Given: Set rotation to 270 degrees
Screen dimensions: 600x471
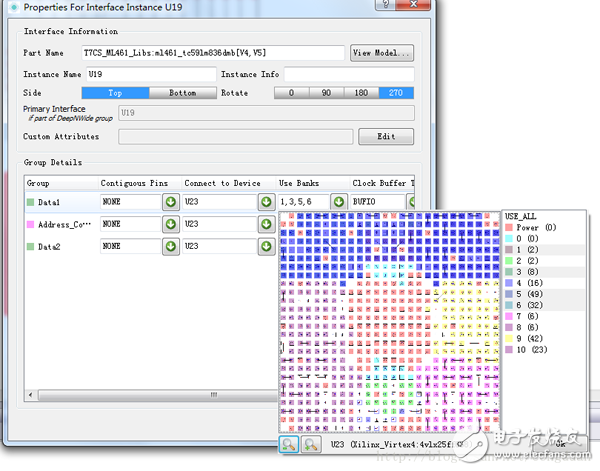Looking at the screenshot, I should (x=396, y=93).
